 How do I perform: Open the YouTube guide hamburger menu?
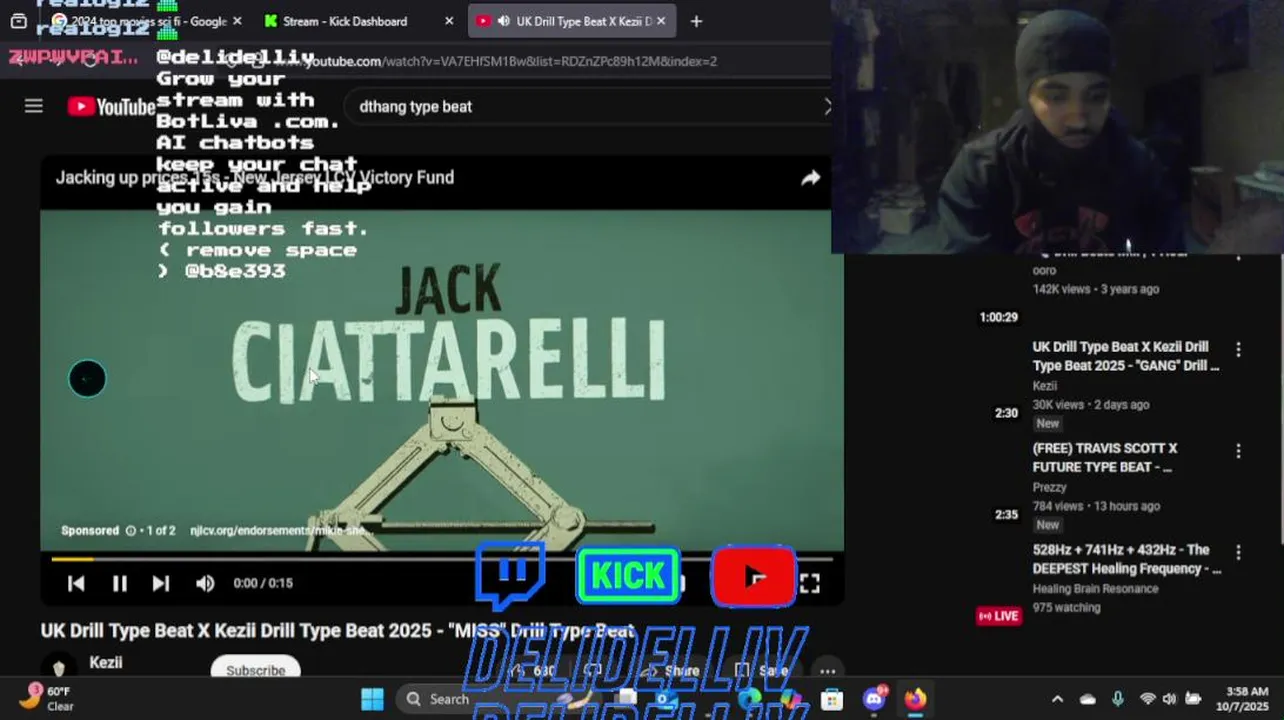(x=34, y=106)
